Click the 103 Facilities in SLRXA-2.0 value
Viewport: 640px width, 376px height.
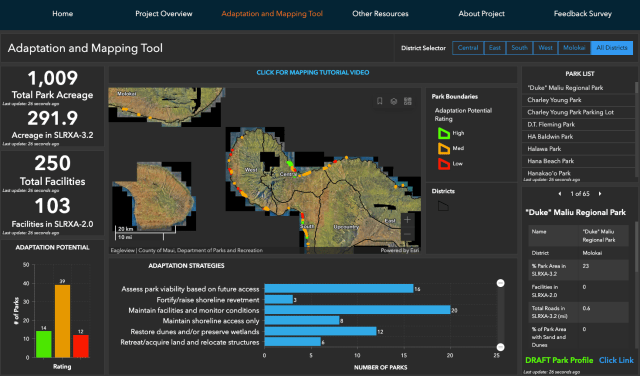[x=52, y=206]
